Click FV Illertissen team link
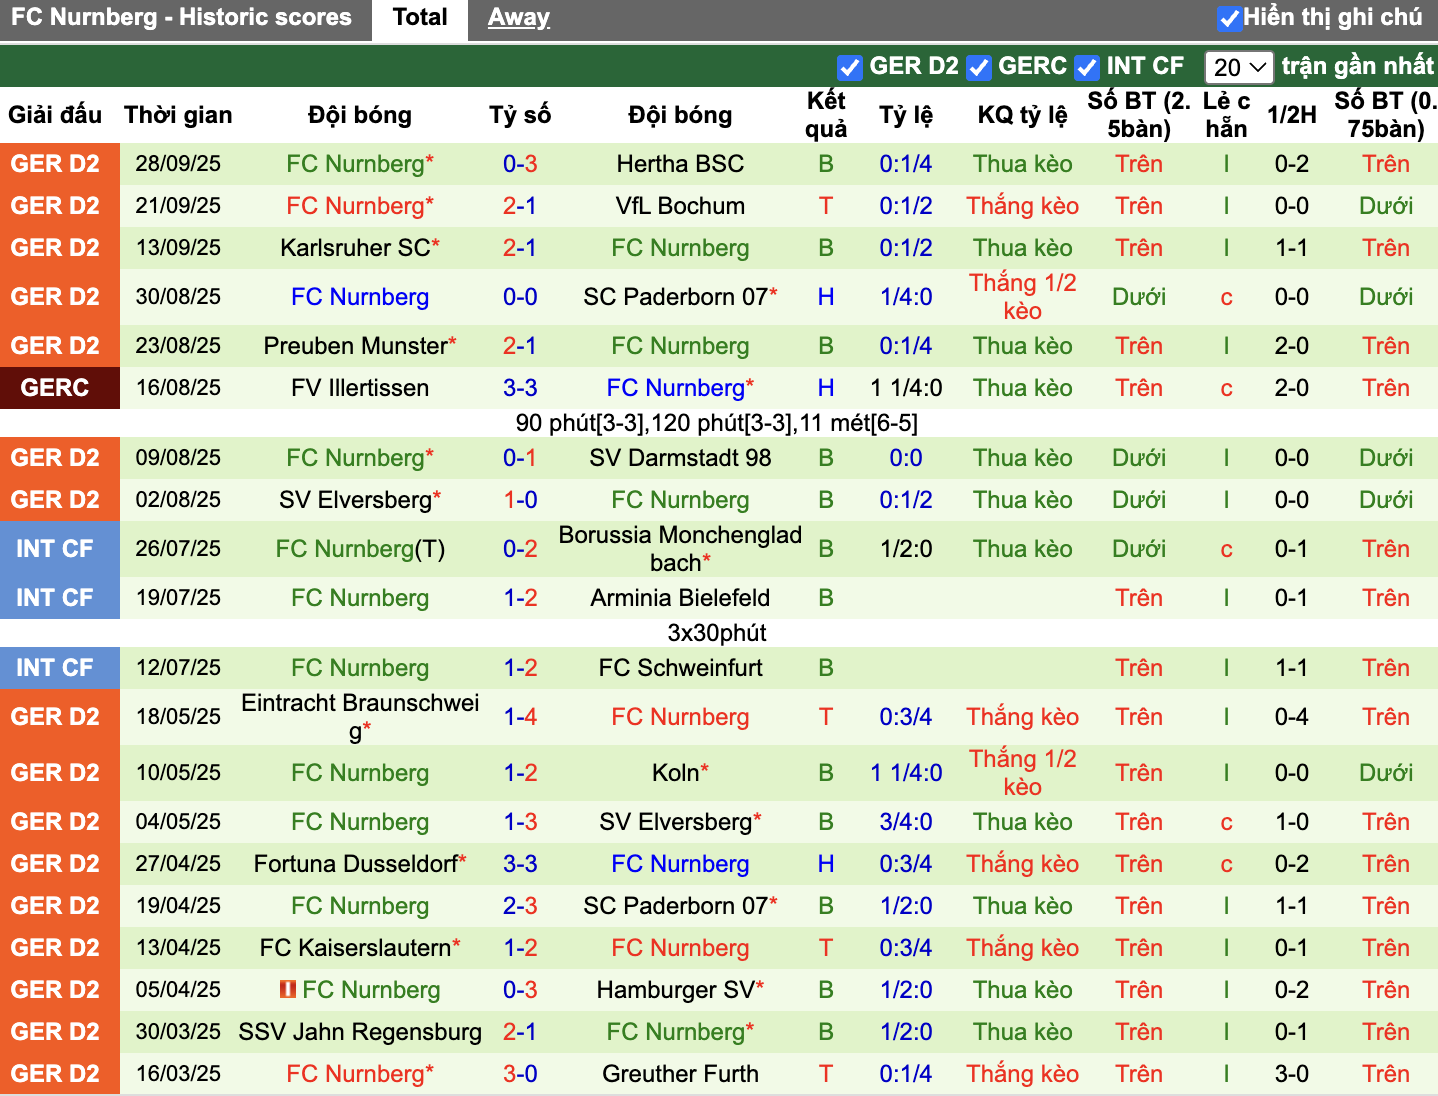 pyautogui.click(x=360, y=388)
